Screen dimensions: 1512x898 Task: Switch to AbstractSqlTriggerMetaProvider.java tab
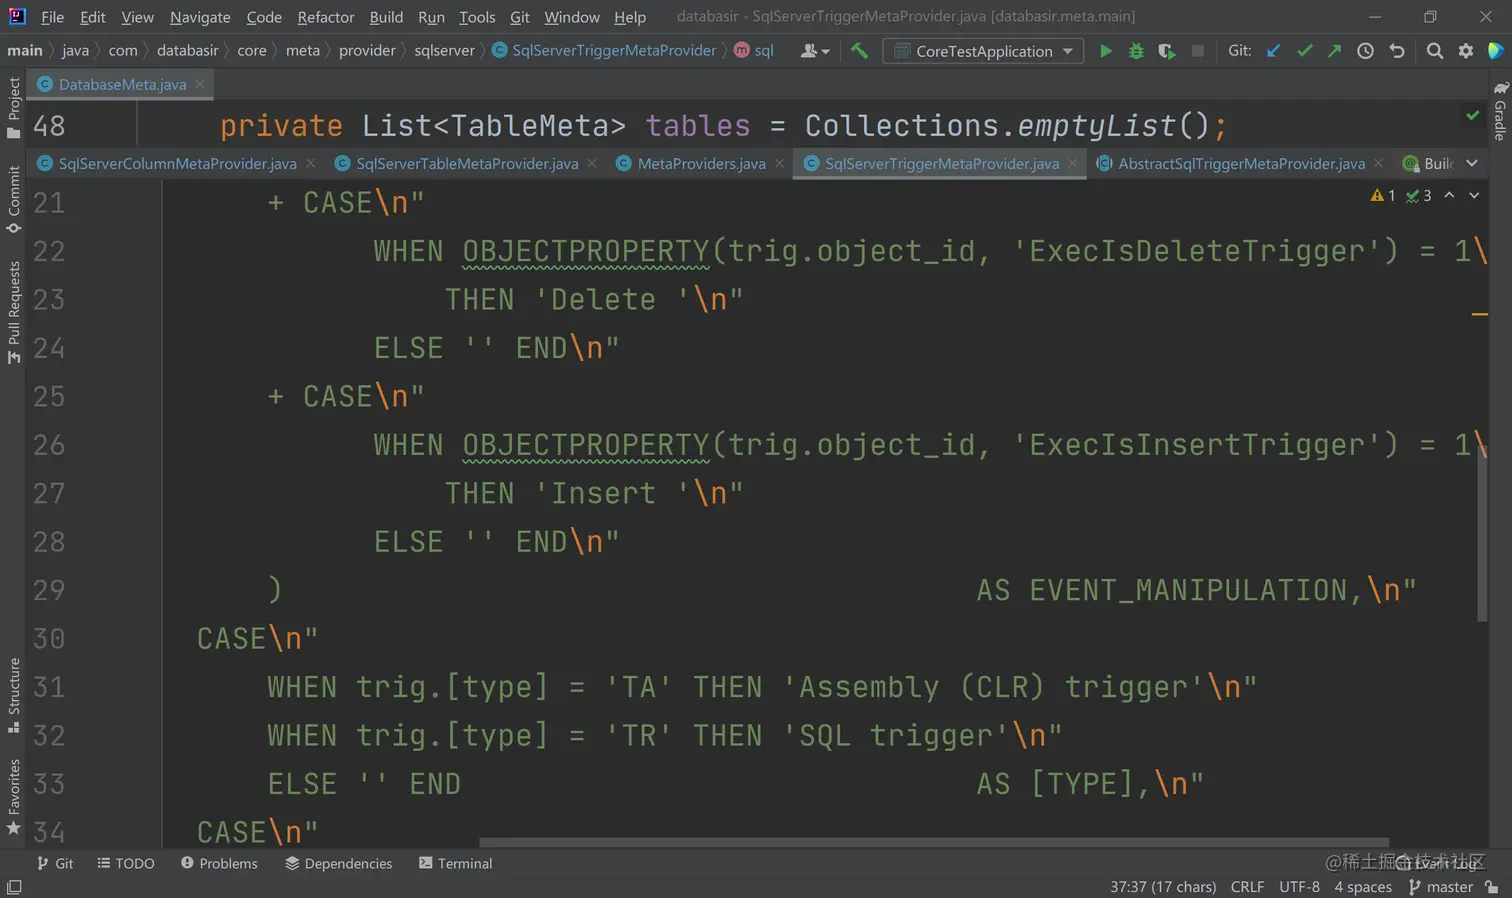[1240, 163]
